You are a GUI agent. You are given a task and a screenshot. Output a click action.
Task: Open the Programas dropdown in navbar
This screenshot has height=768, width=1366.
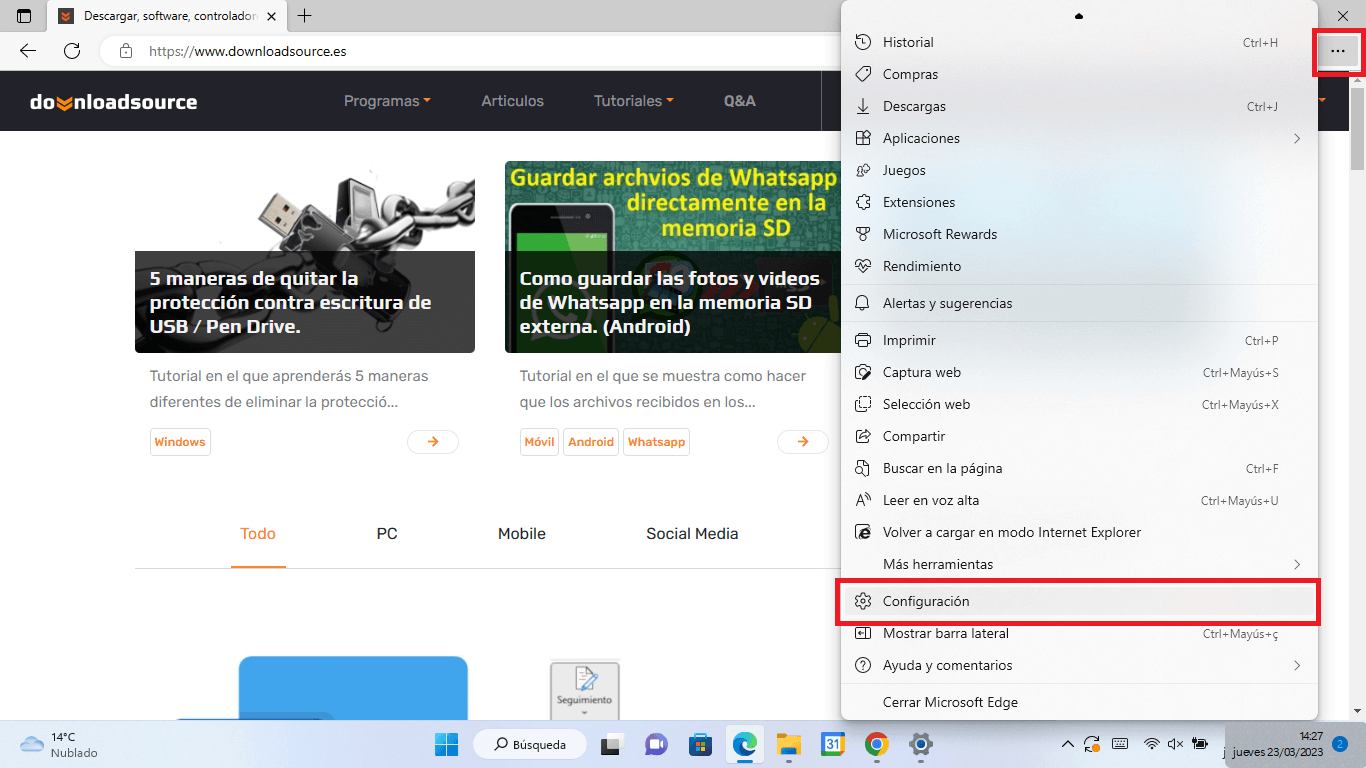(x=387, y=101)
